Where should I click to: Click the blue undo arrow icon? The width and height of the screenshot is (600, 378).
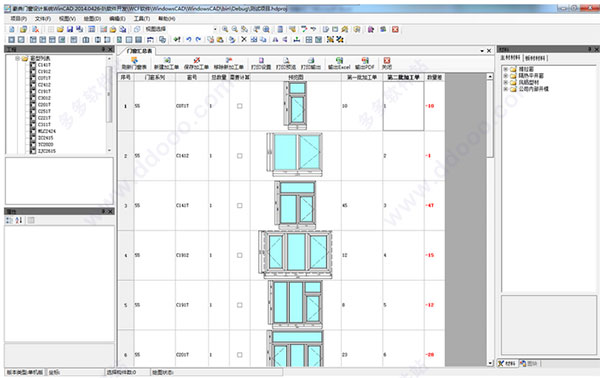pyautogui.click(x=189, y=39)
